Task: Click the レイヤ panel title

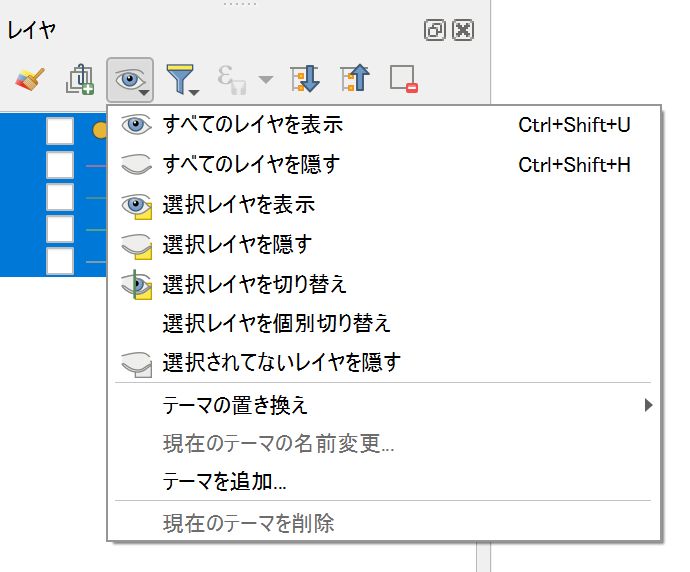Action: point(32,31)
